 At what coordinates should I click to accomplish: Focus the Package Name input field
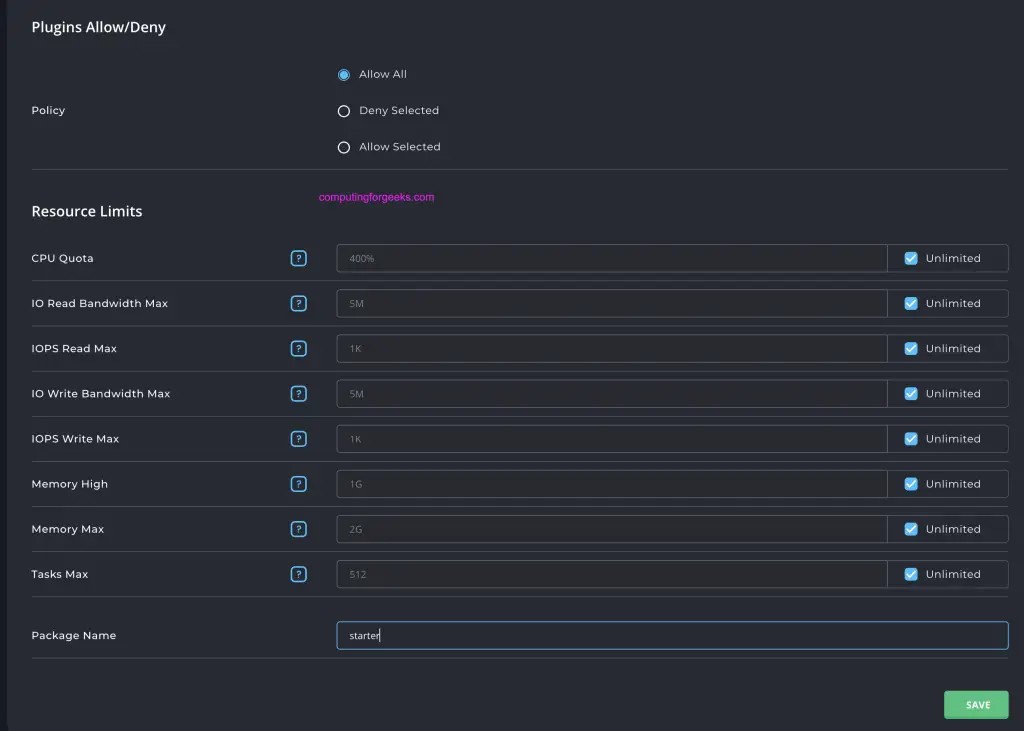click(x=672, y=635)
